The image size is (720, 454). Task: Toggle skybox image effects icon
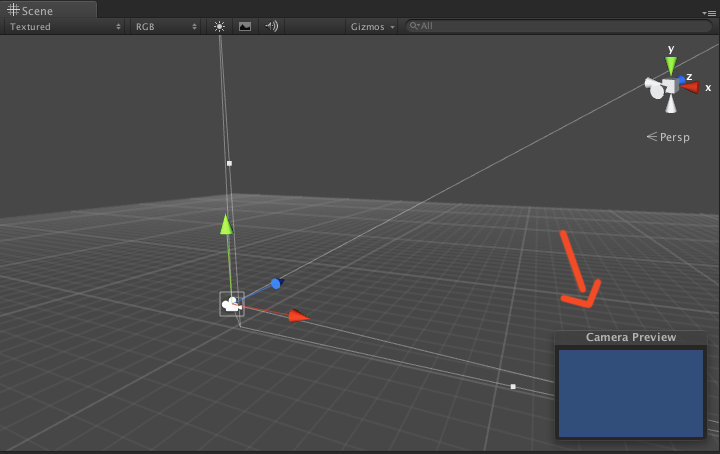click(245, 27)
